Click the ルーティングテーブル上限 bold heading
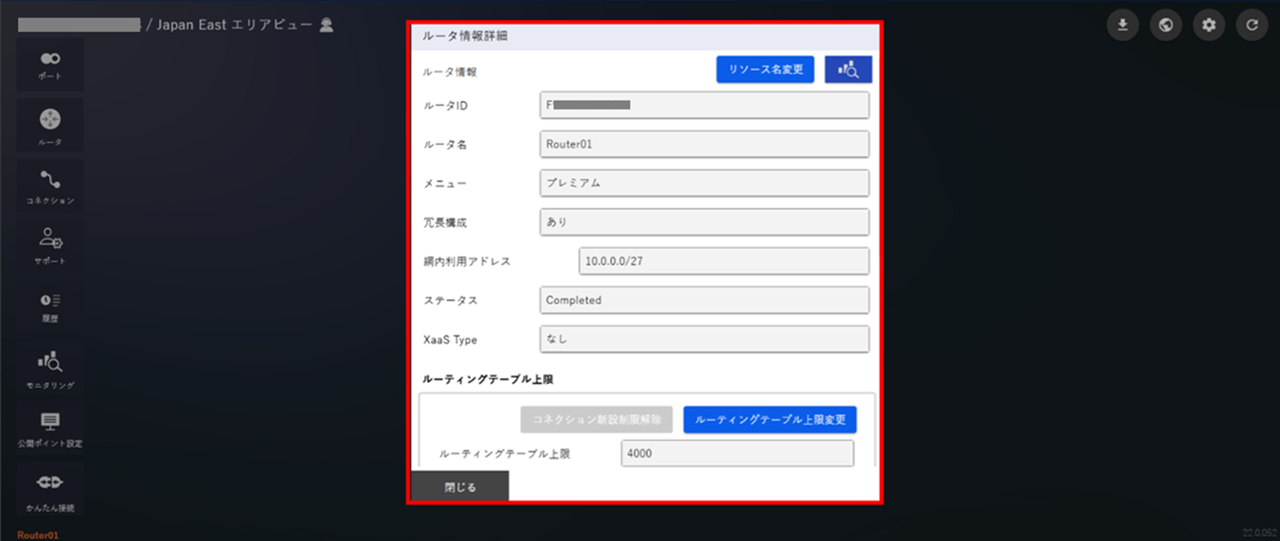This screenshot has width=1280, height=541. 488,380
